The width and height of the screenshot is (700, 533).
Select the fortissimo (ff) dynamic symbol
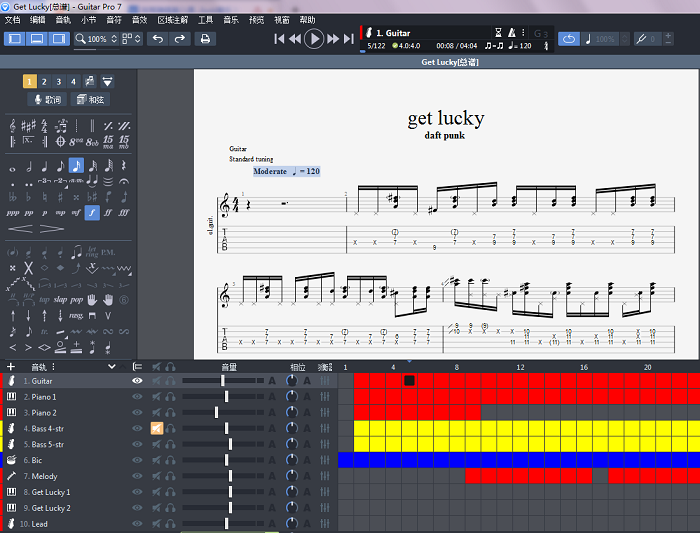pos(108,212)
